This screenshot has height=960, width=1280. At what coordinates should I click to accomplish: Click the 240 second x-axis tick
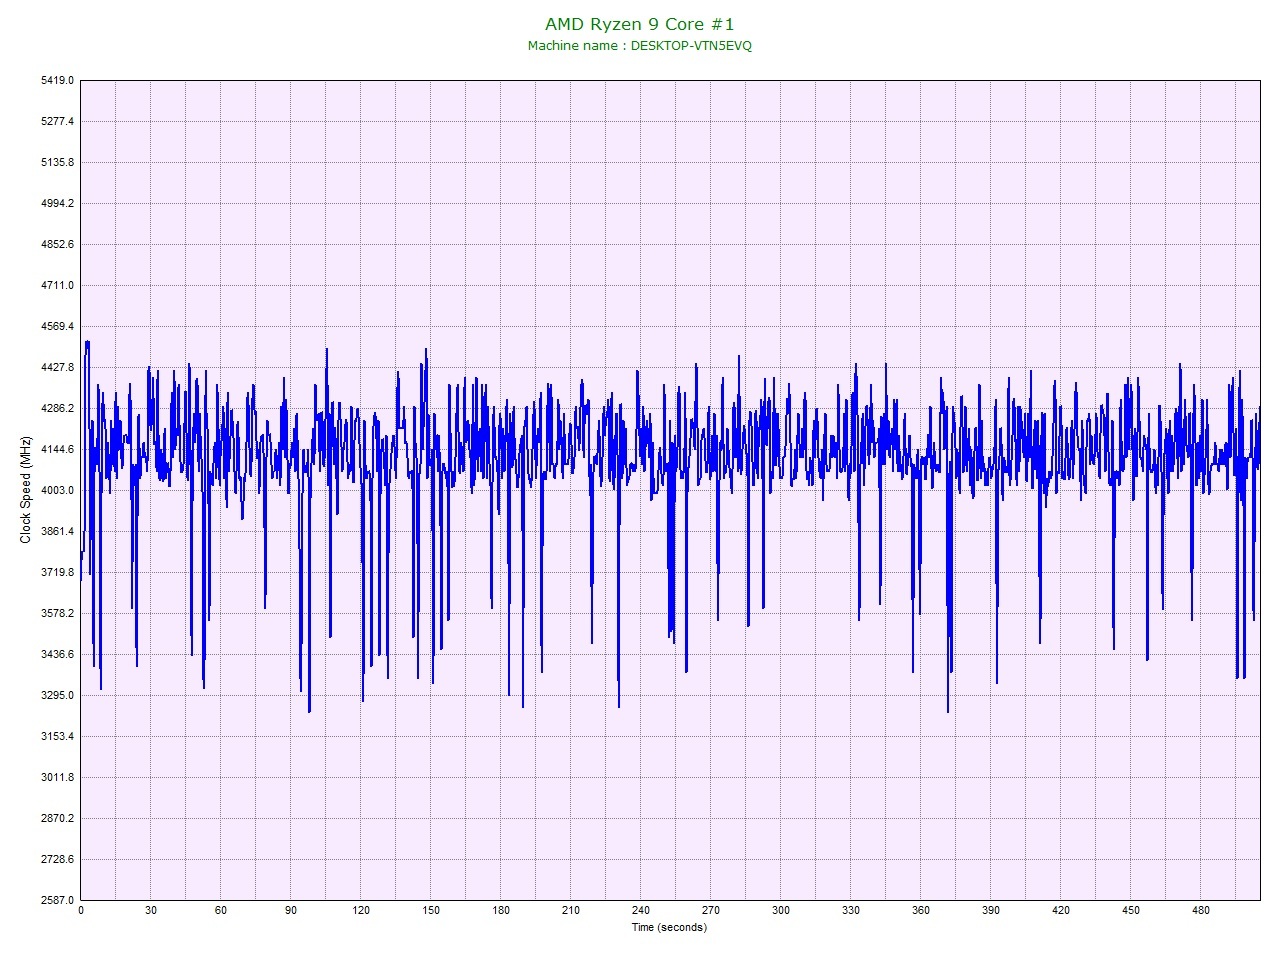point(641,911)
